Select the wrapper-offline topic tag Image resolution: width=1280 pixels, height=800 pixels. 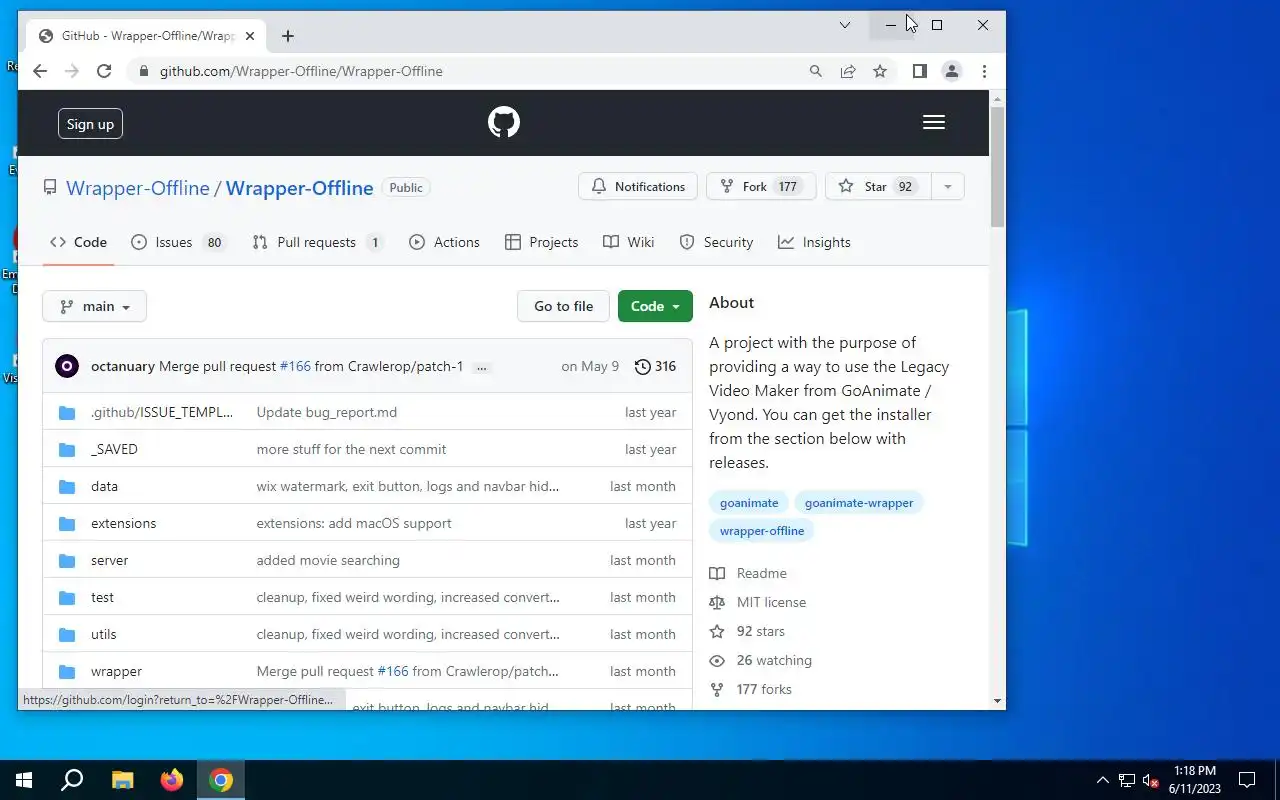point(762,531)
